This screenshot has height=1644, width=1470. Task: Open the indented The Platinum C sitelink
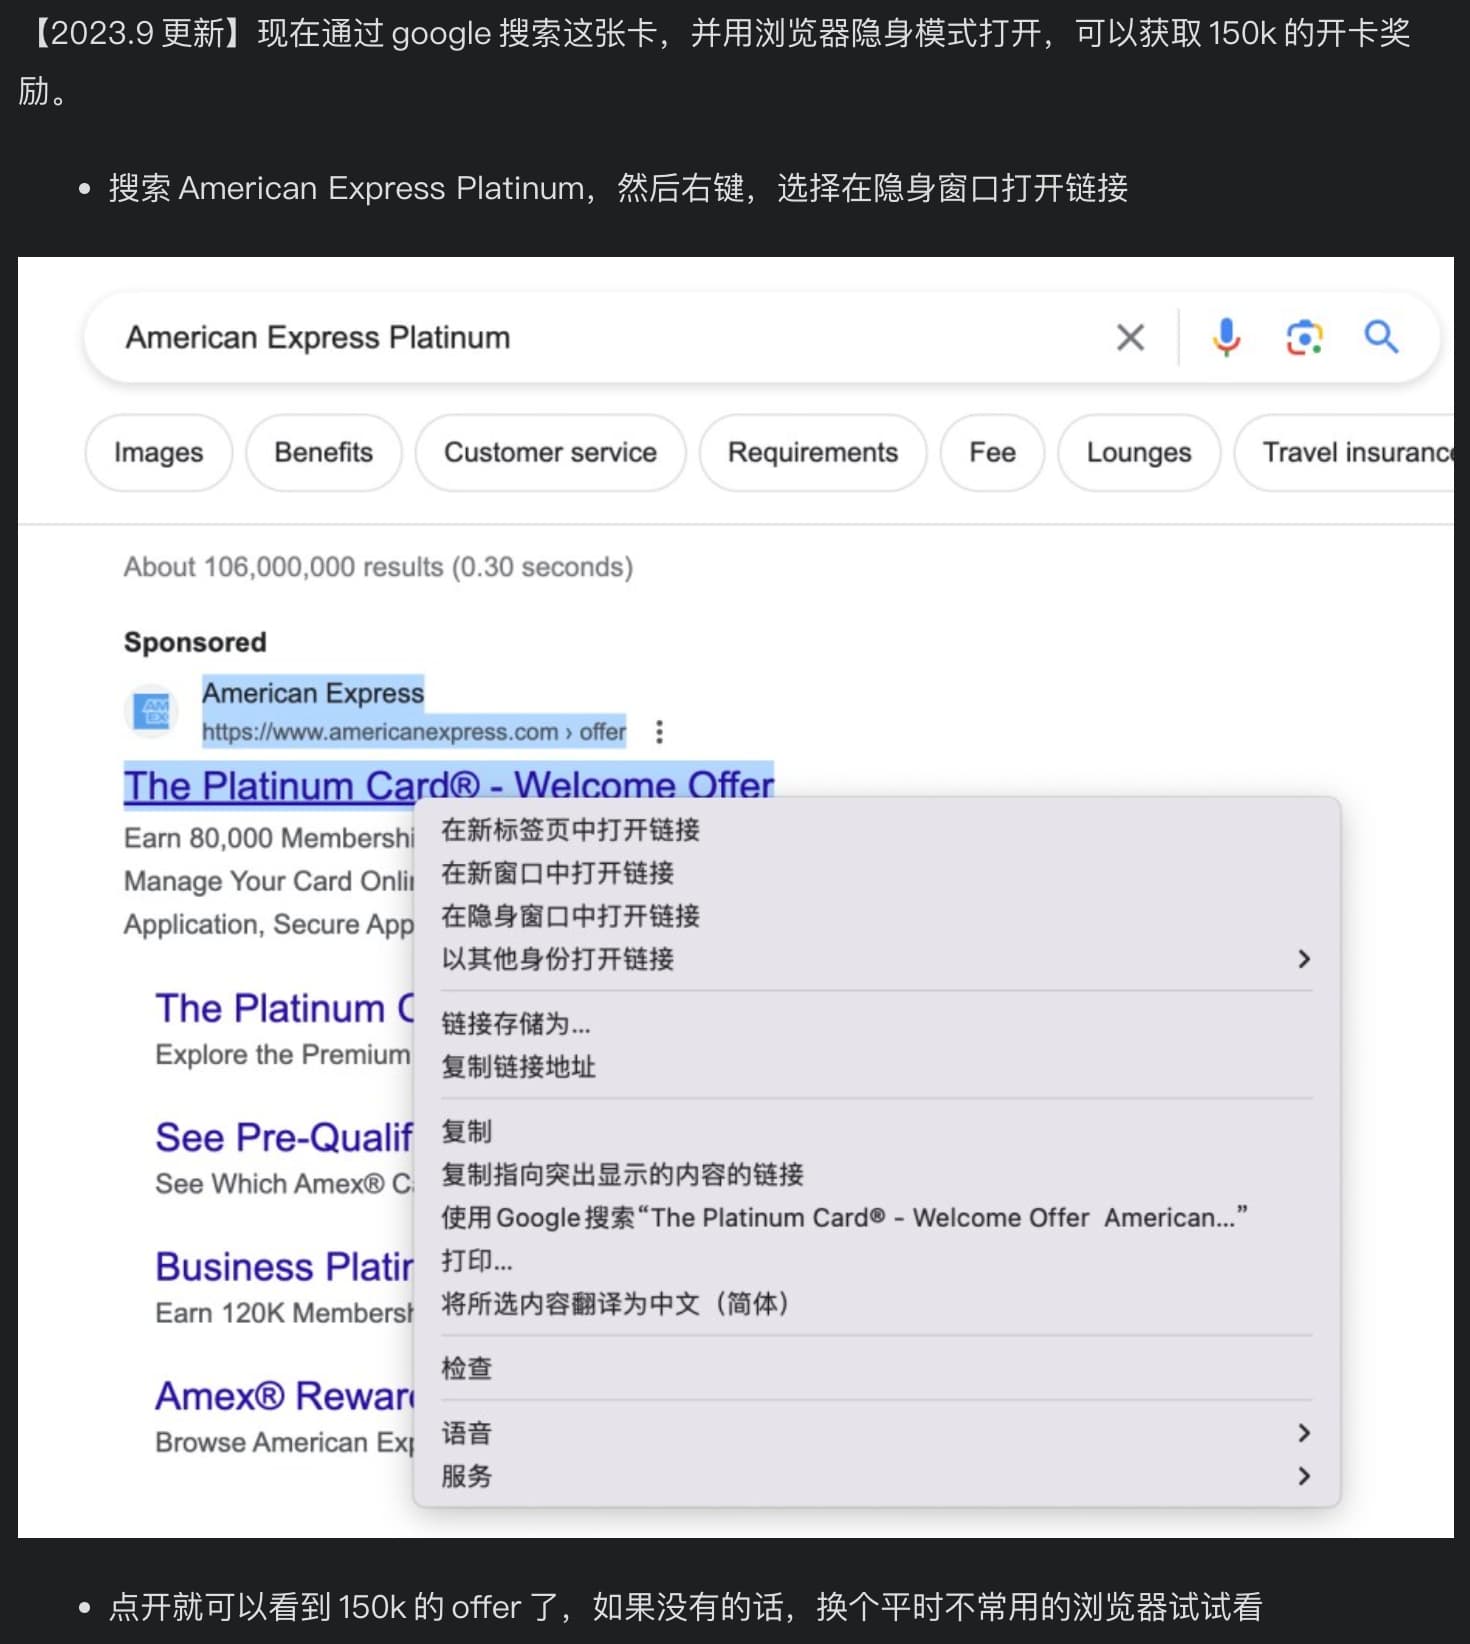pyautogui.click(x=285, y=1008)
